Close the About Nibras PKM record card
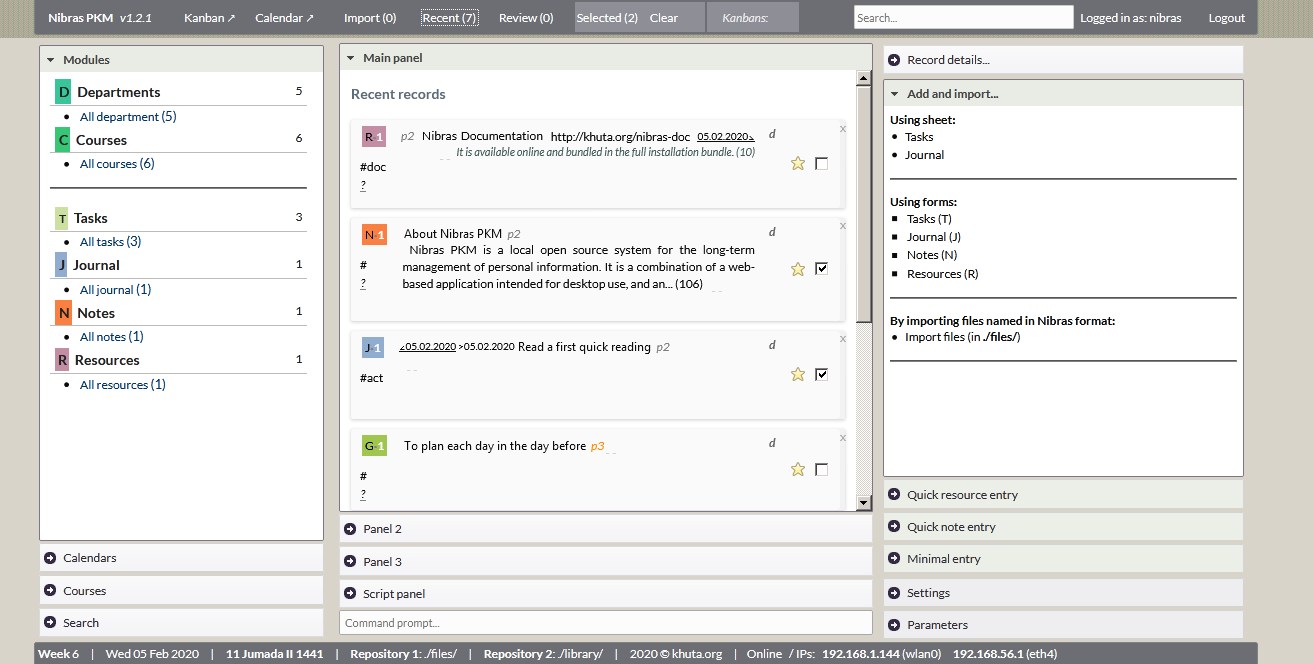 pyautogui.click(x=842, y=226)
